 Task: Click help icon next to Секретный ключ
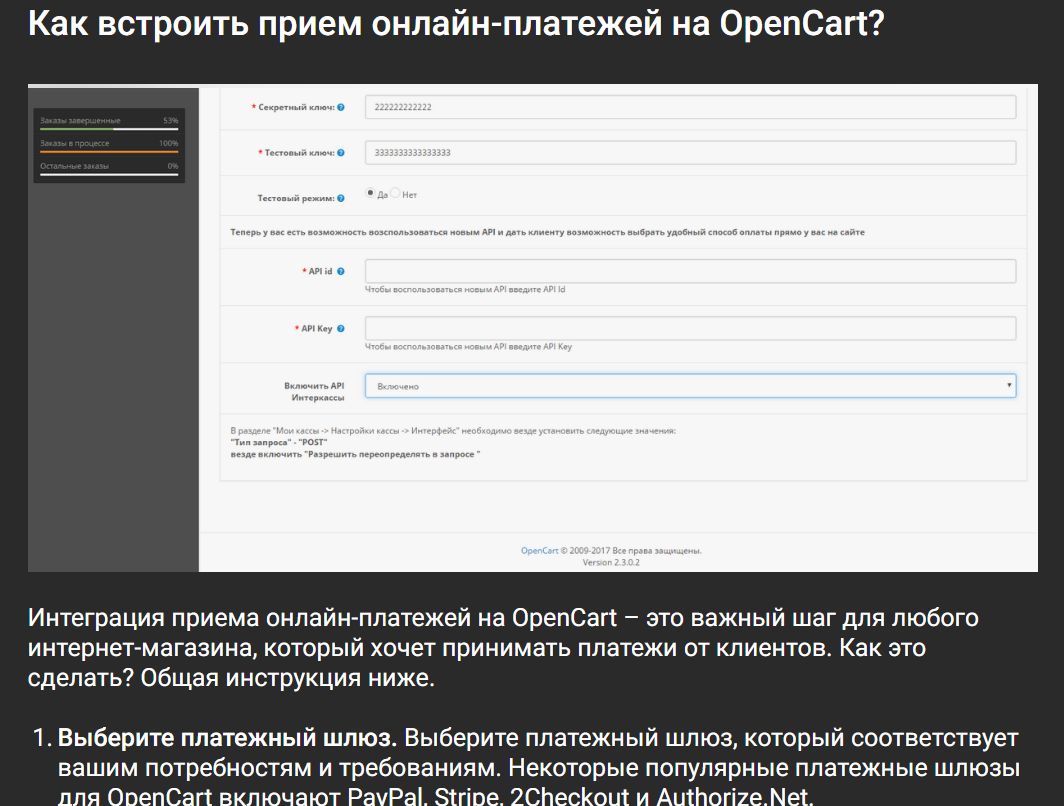click(x=341, y=107)
